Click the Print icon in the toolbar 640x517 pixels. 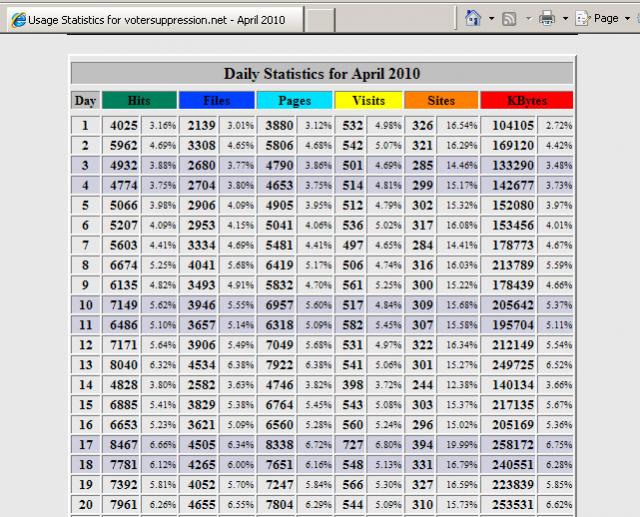point(547,18)
